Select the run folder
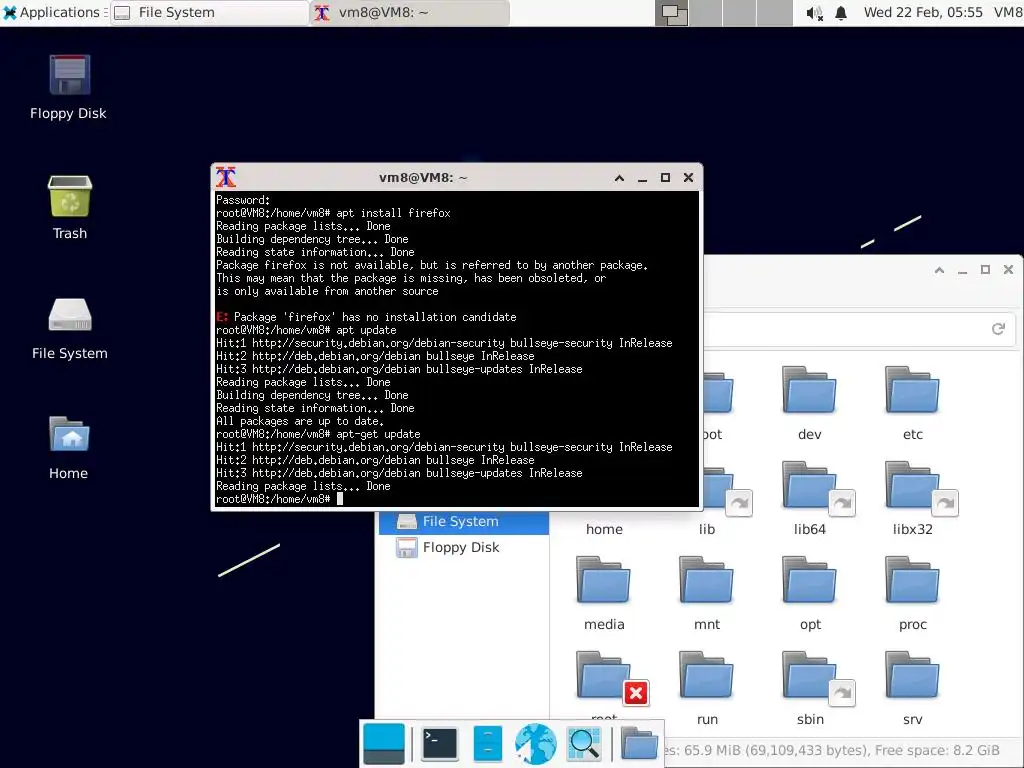 707,688
